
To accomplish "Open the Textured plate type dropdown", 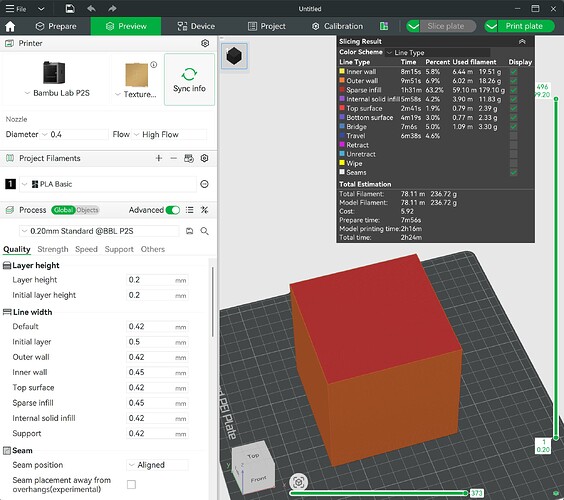I will tap(118, 94).
